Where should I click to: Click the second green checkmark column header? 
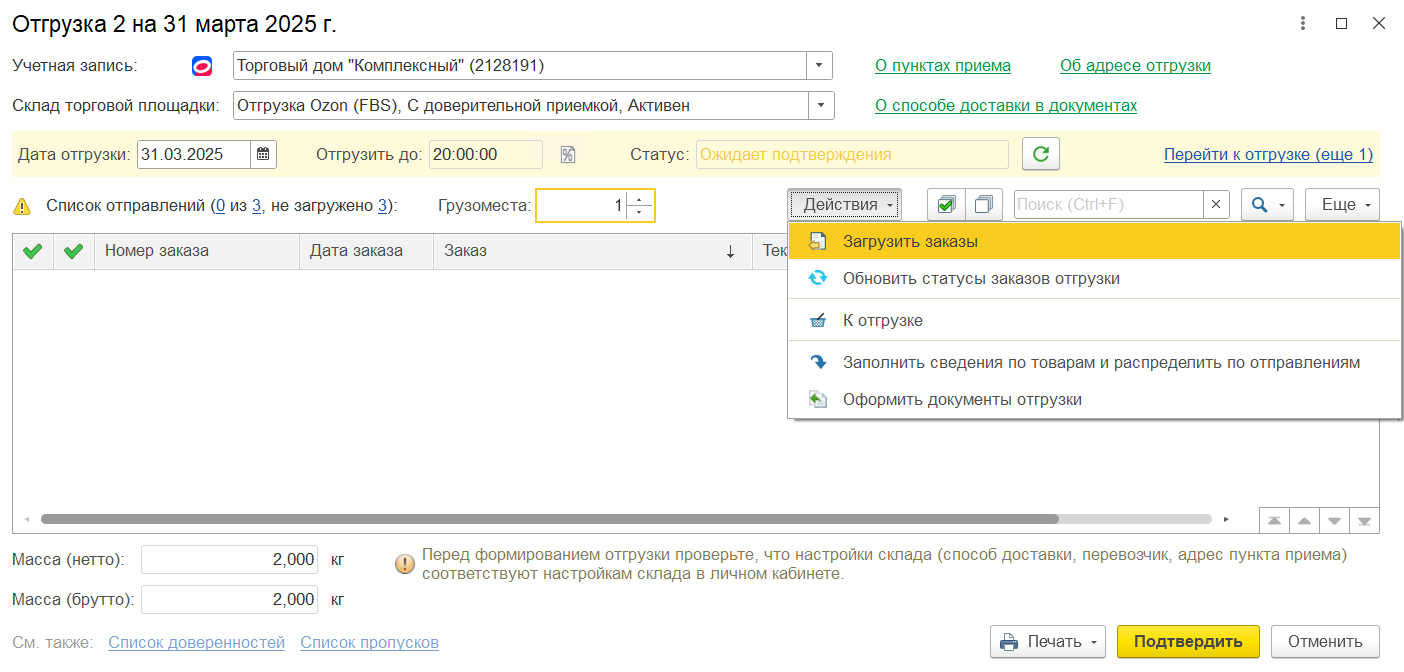coord(73,251)
